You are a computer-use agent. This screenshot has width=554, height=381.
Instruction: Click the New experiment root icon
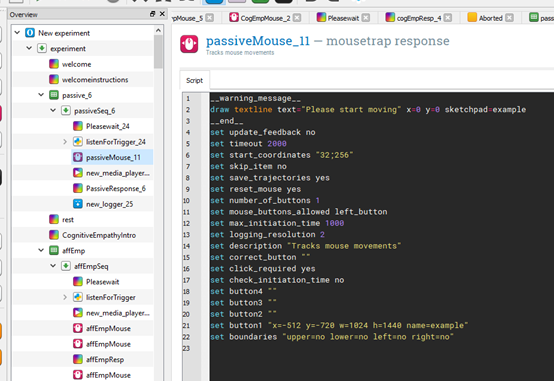[x=30, y=33]
